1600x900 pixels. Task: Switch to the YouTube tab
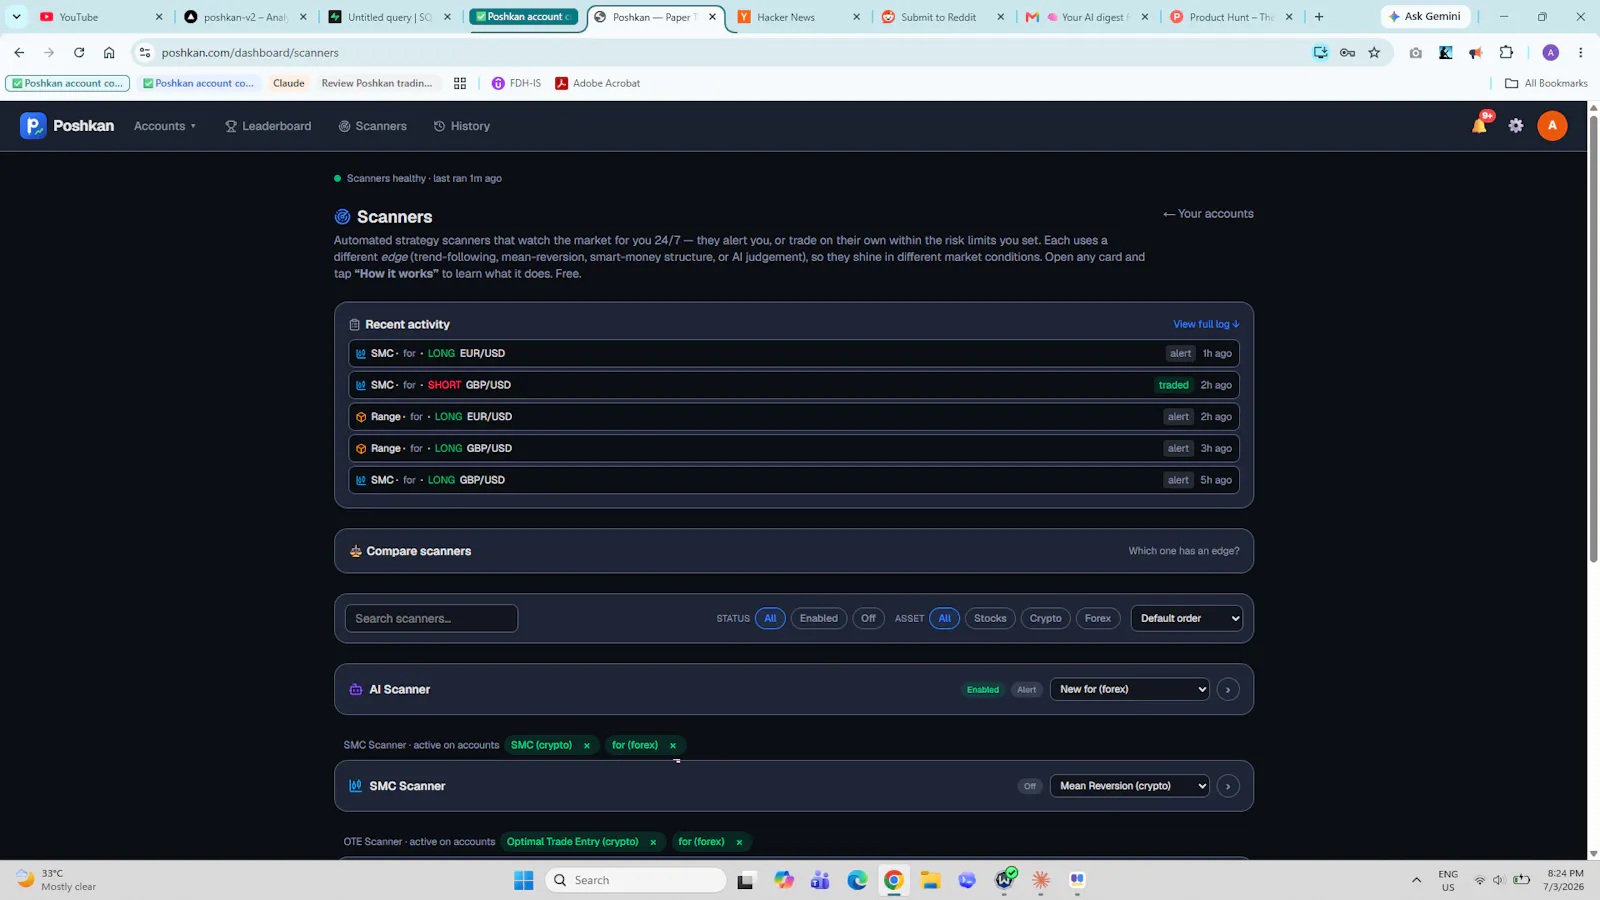(x=100, y=17)
